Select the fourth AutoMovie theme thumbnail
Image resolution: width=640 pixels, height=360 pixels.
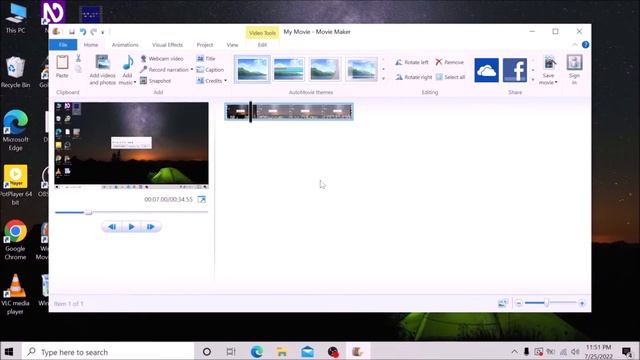coord(361,69)
